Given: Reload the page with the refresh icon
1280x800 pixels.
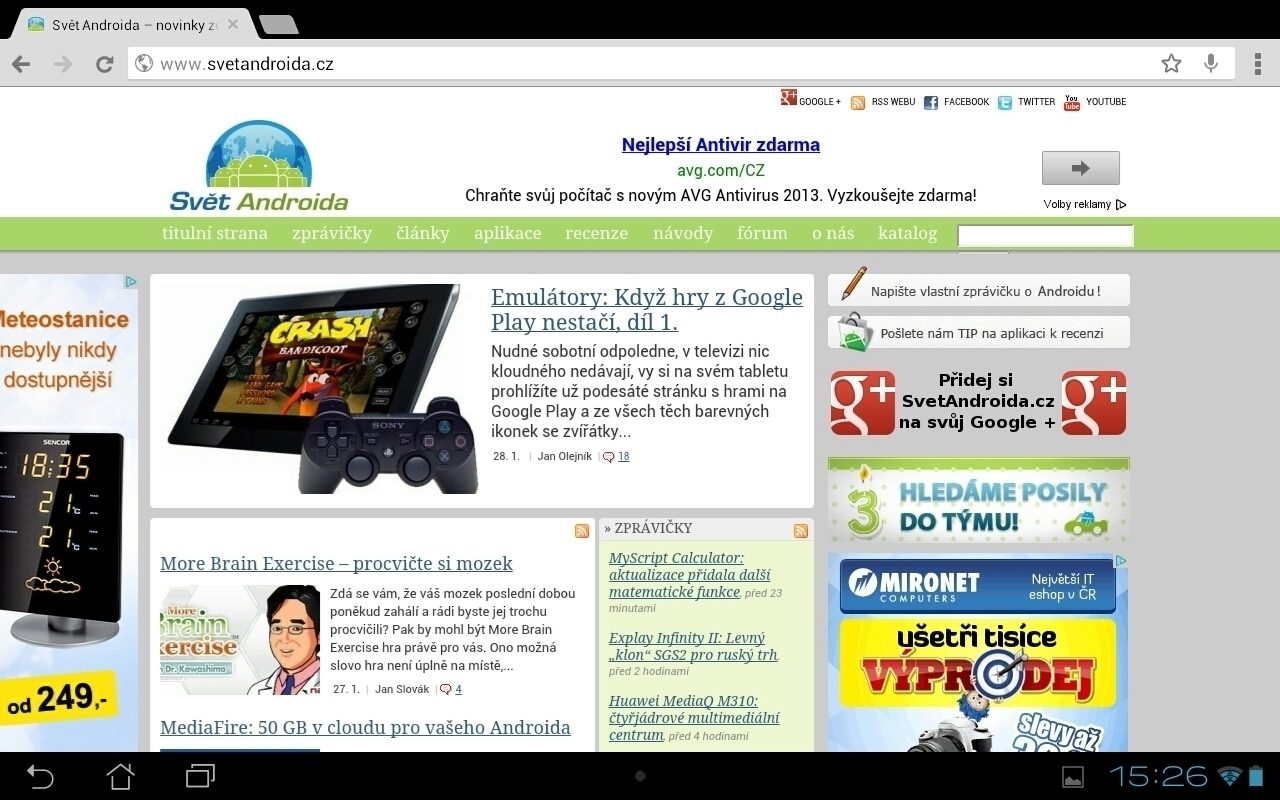Looking at the screenshot, I should 104,64.
